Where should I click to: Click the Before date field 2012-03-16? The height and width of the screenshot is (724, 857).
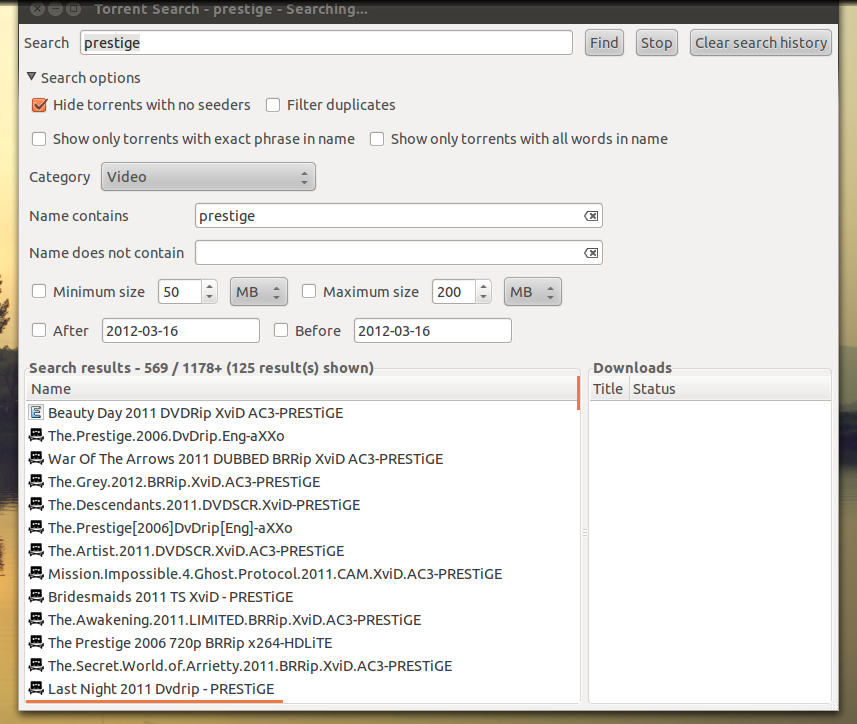tap(433, 331)
